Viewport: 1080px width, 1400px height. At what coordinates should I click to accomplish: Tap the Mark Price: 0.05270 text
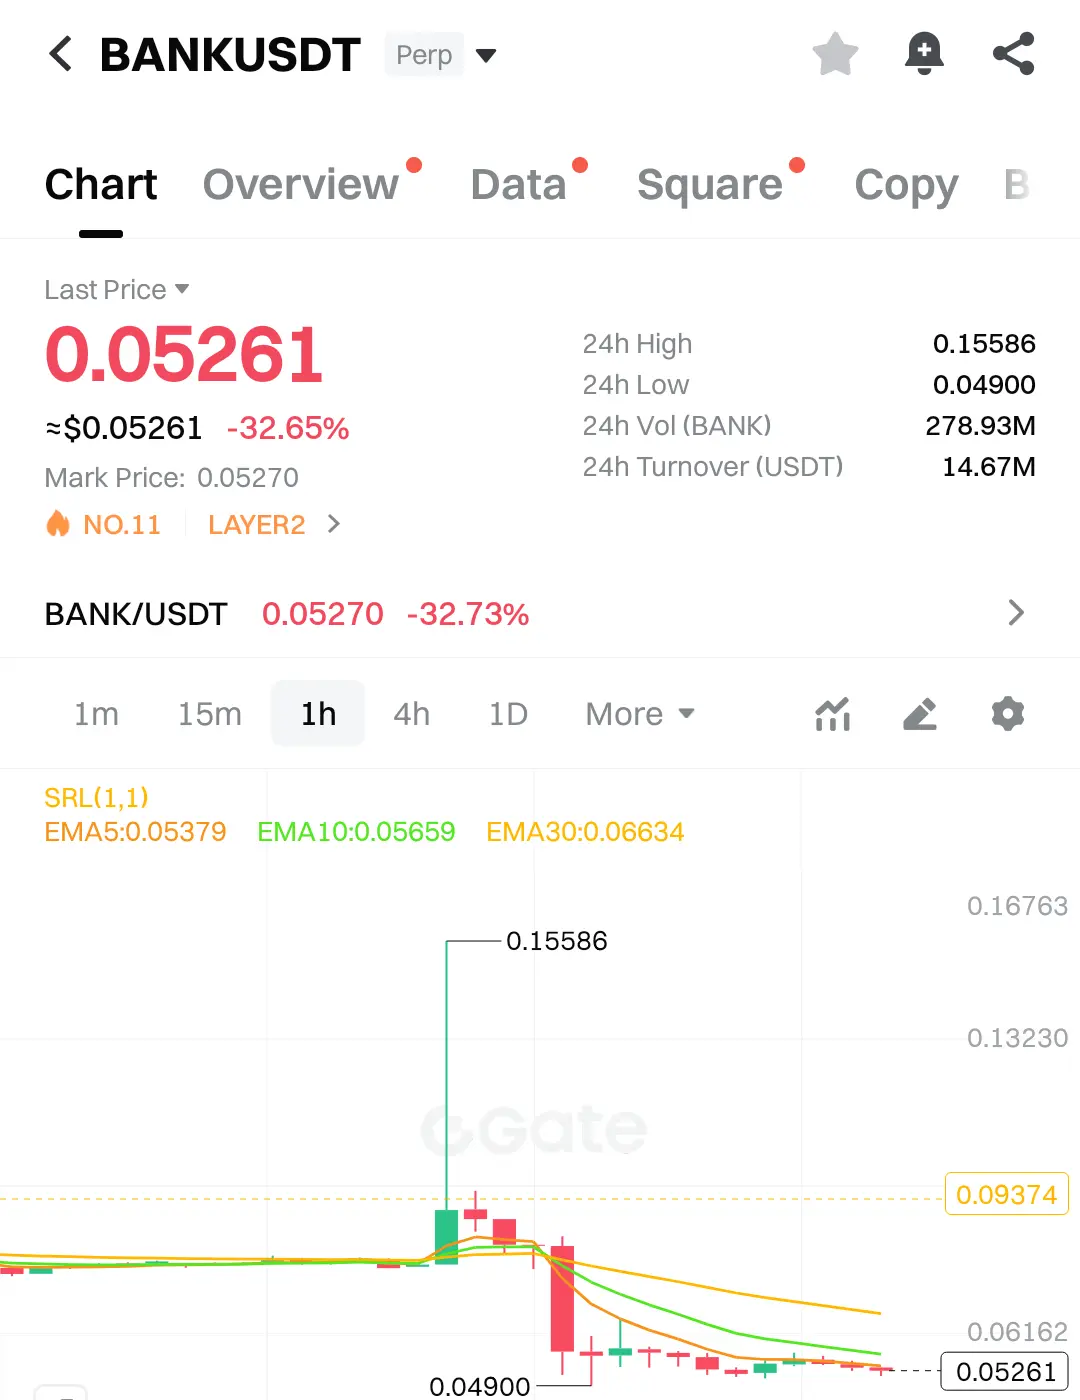[171, 478]
